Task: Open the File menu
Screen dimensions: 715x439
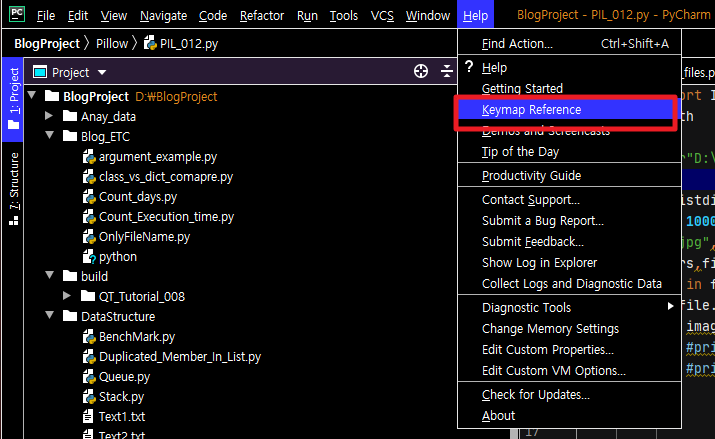Action: [46, 15]
